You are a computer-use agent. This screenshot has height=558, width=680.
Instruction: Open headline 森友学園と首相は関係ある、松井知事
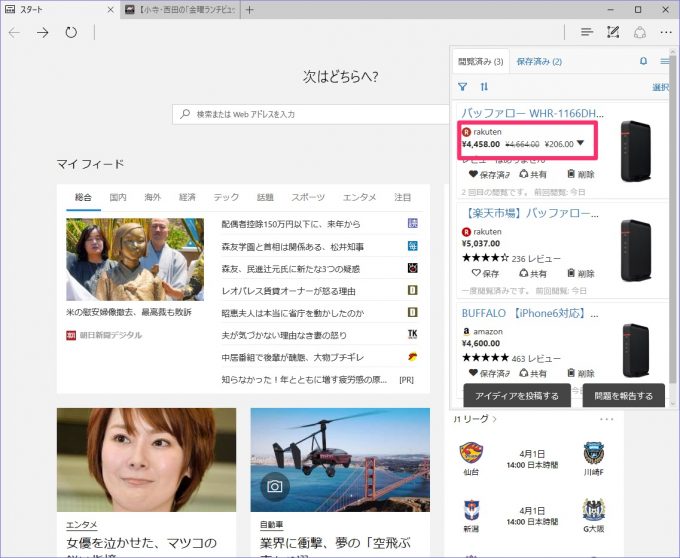tap(293, 247)
